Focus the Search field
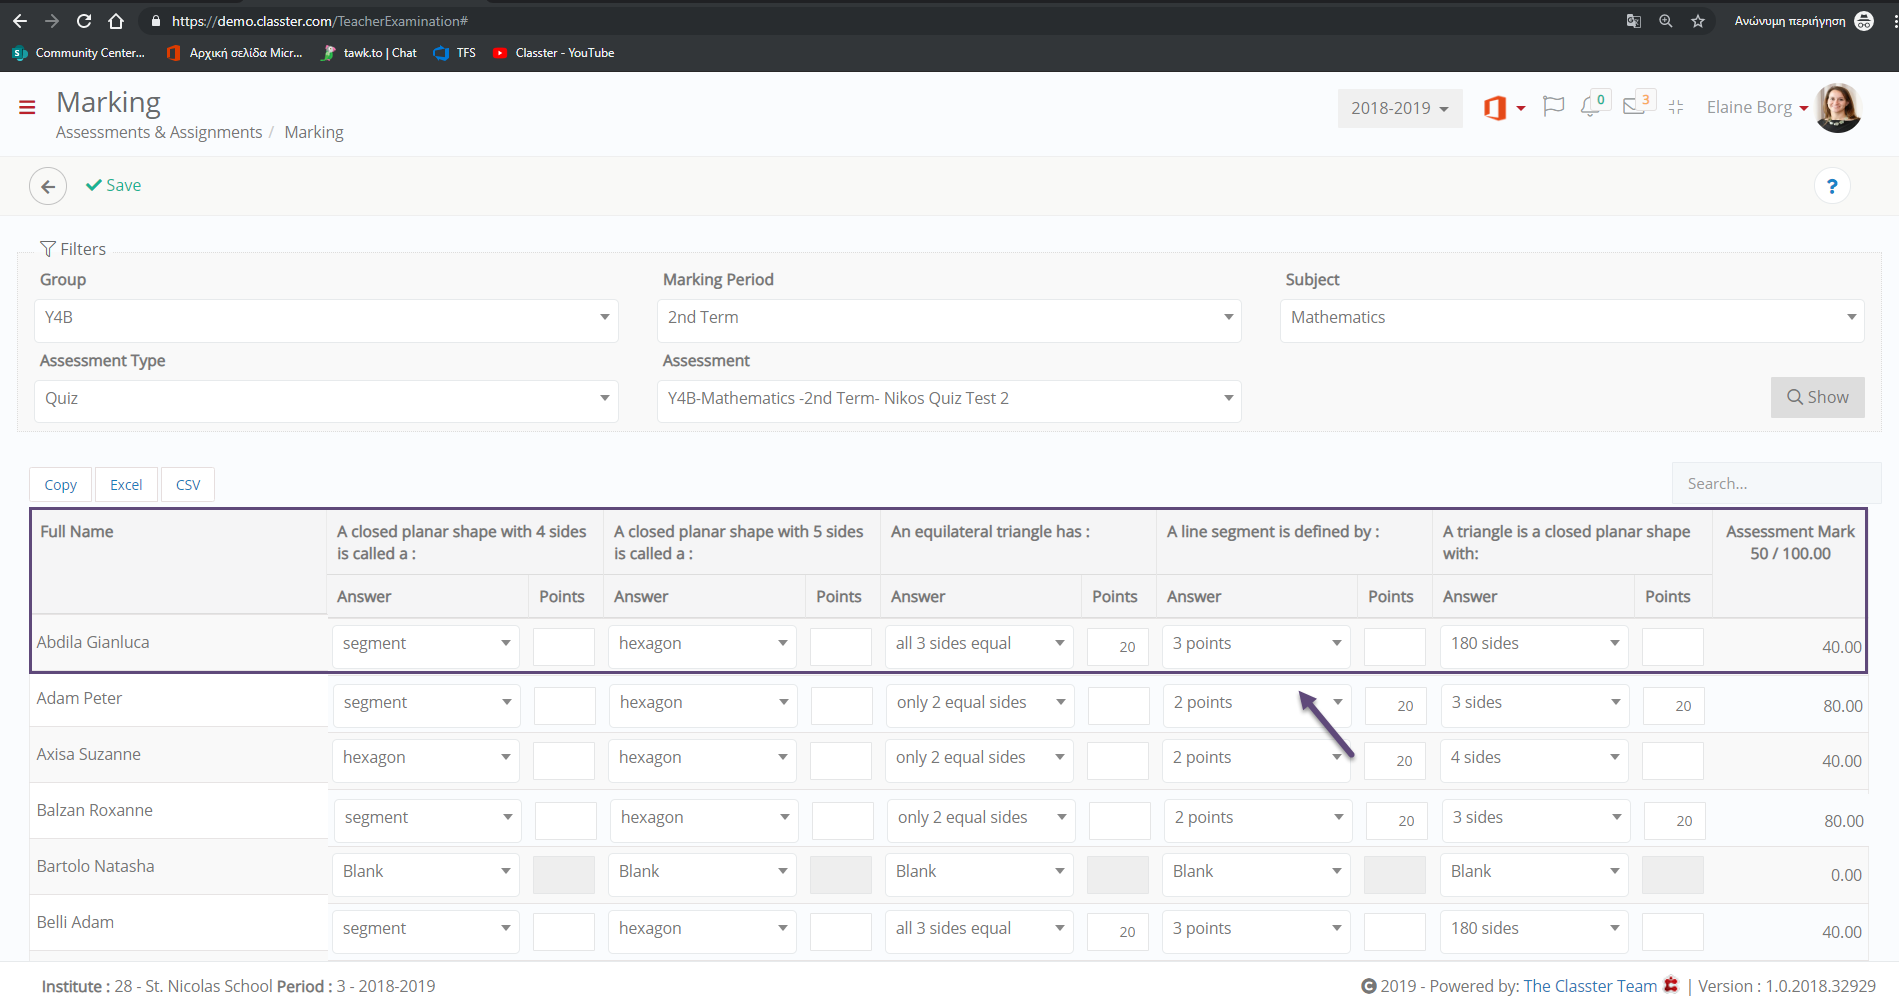 pos(1776,483)
